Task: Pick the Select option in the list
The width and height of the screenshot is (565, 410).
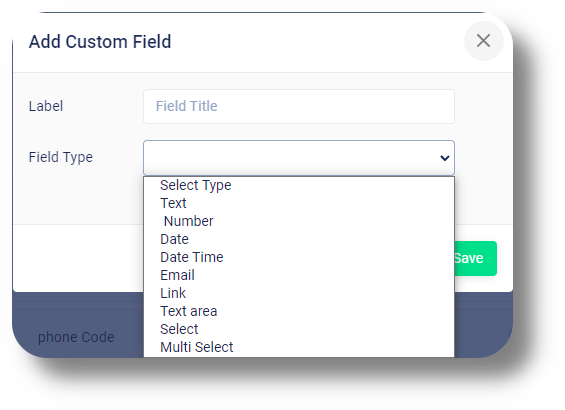Action: pyautogui.click(x=299, y=329)
